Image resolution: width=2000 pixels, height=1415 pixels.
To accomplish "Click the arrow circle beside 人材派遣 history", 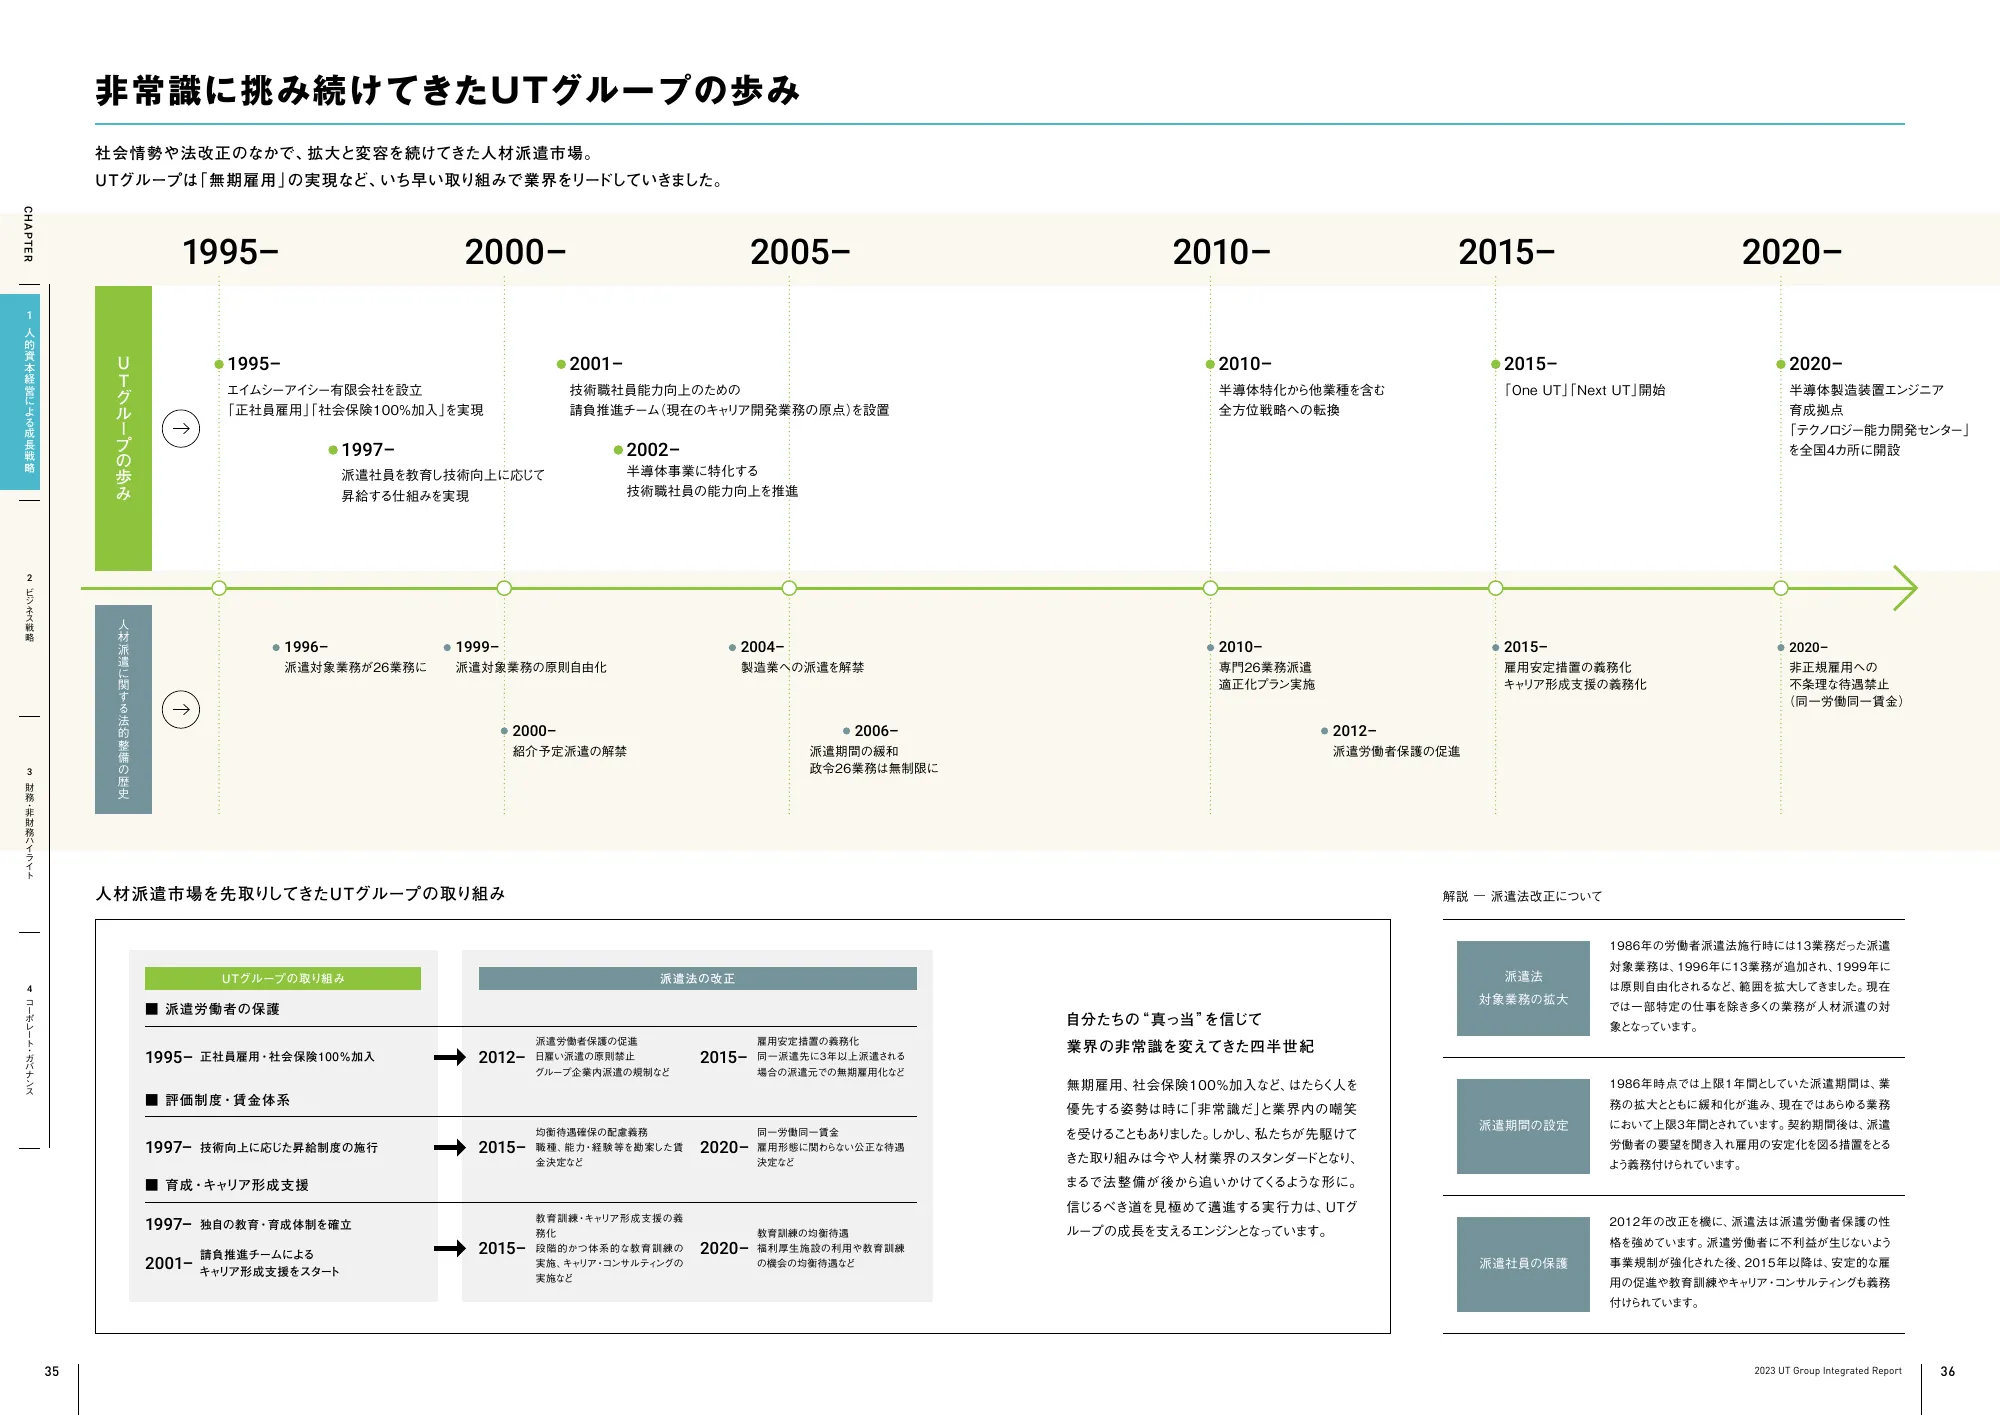I will tap(181, 710).
